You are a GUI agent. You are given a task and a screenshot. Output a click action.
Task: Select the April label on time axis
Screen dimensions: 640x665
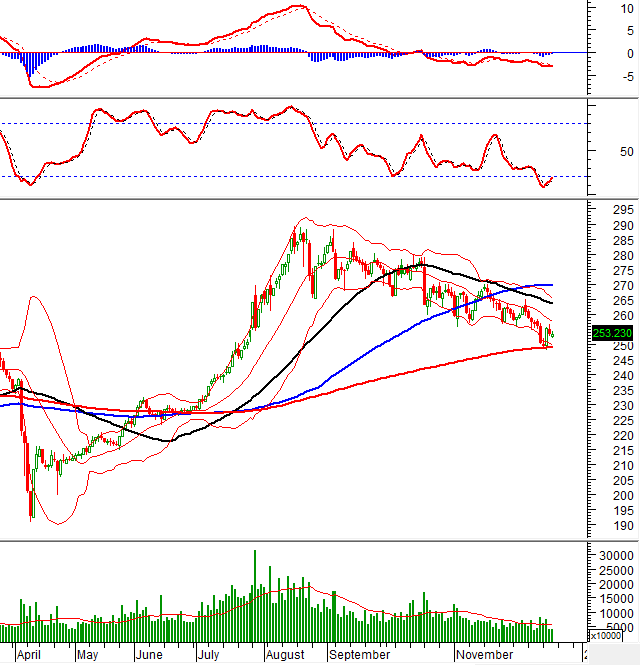(x=29, y=654)
